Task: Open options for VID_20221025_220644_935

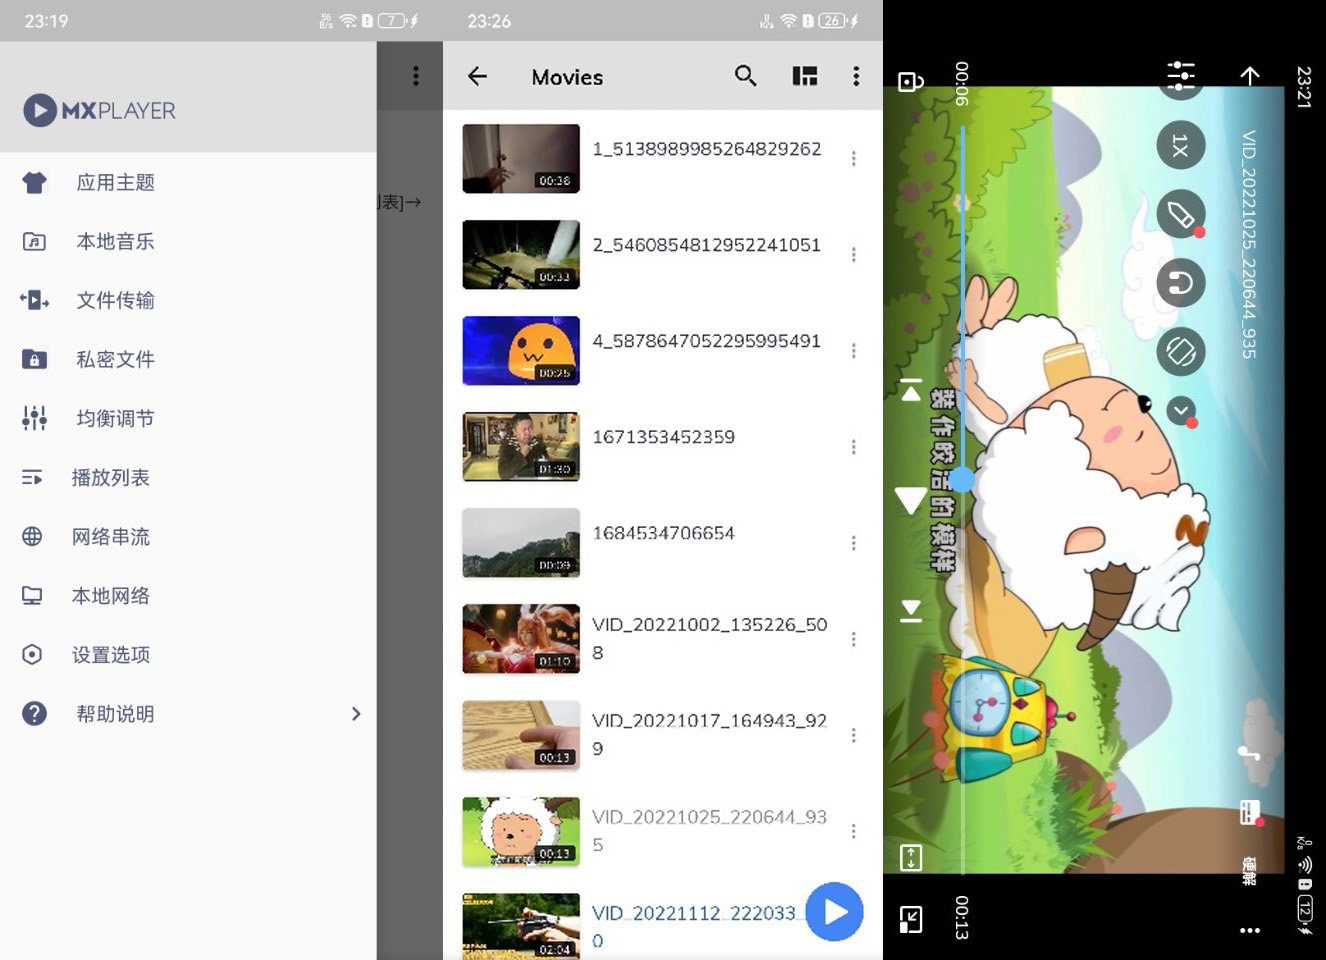Action: coord(853,831)
